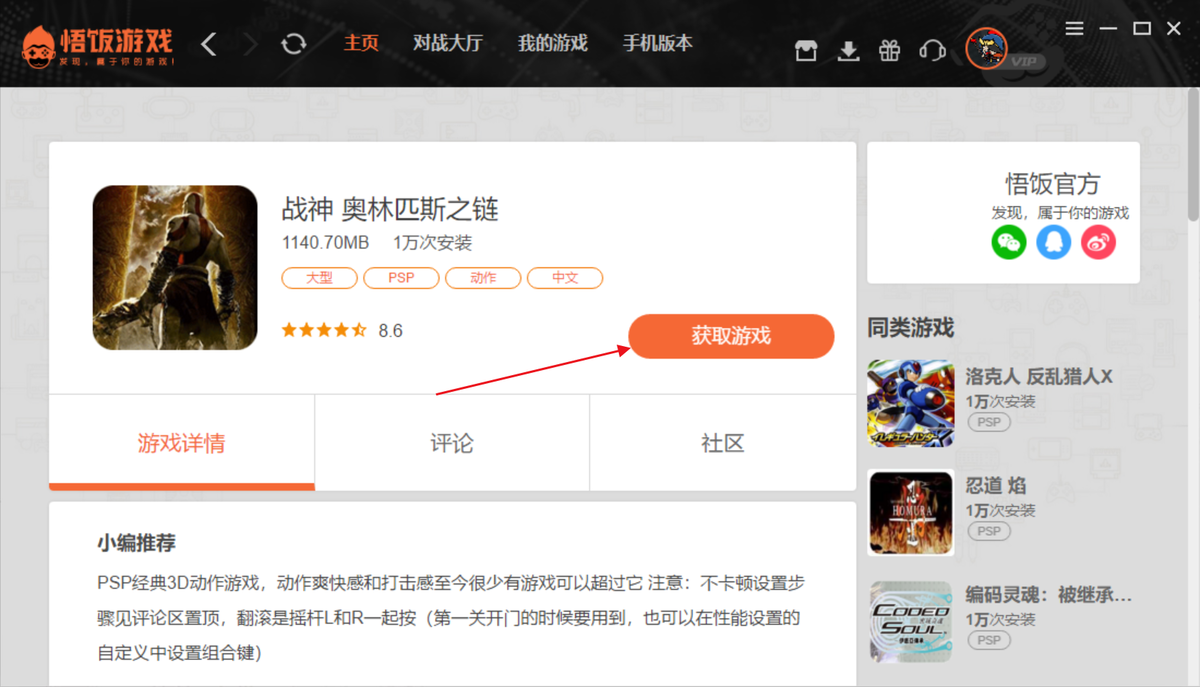Open the WeChat official icon
Image resolution: width=1200 pixels, height=687 pixels.
[x=1009, y=242]
